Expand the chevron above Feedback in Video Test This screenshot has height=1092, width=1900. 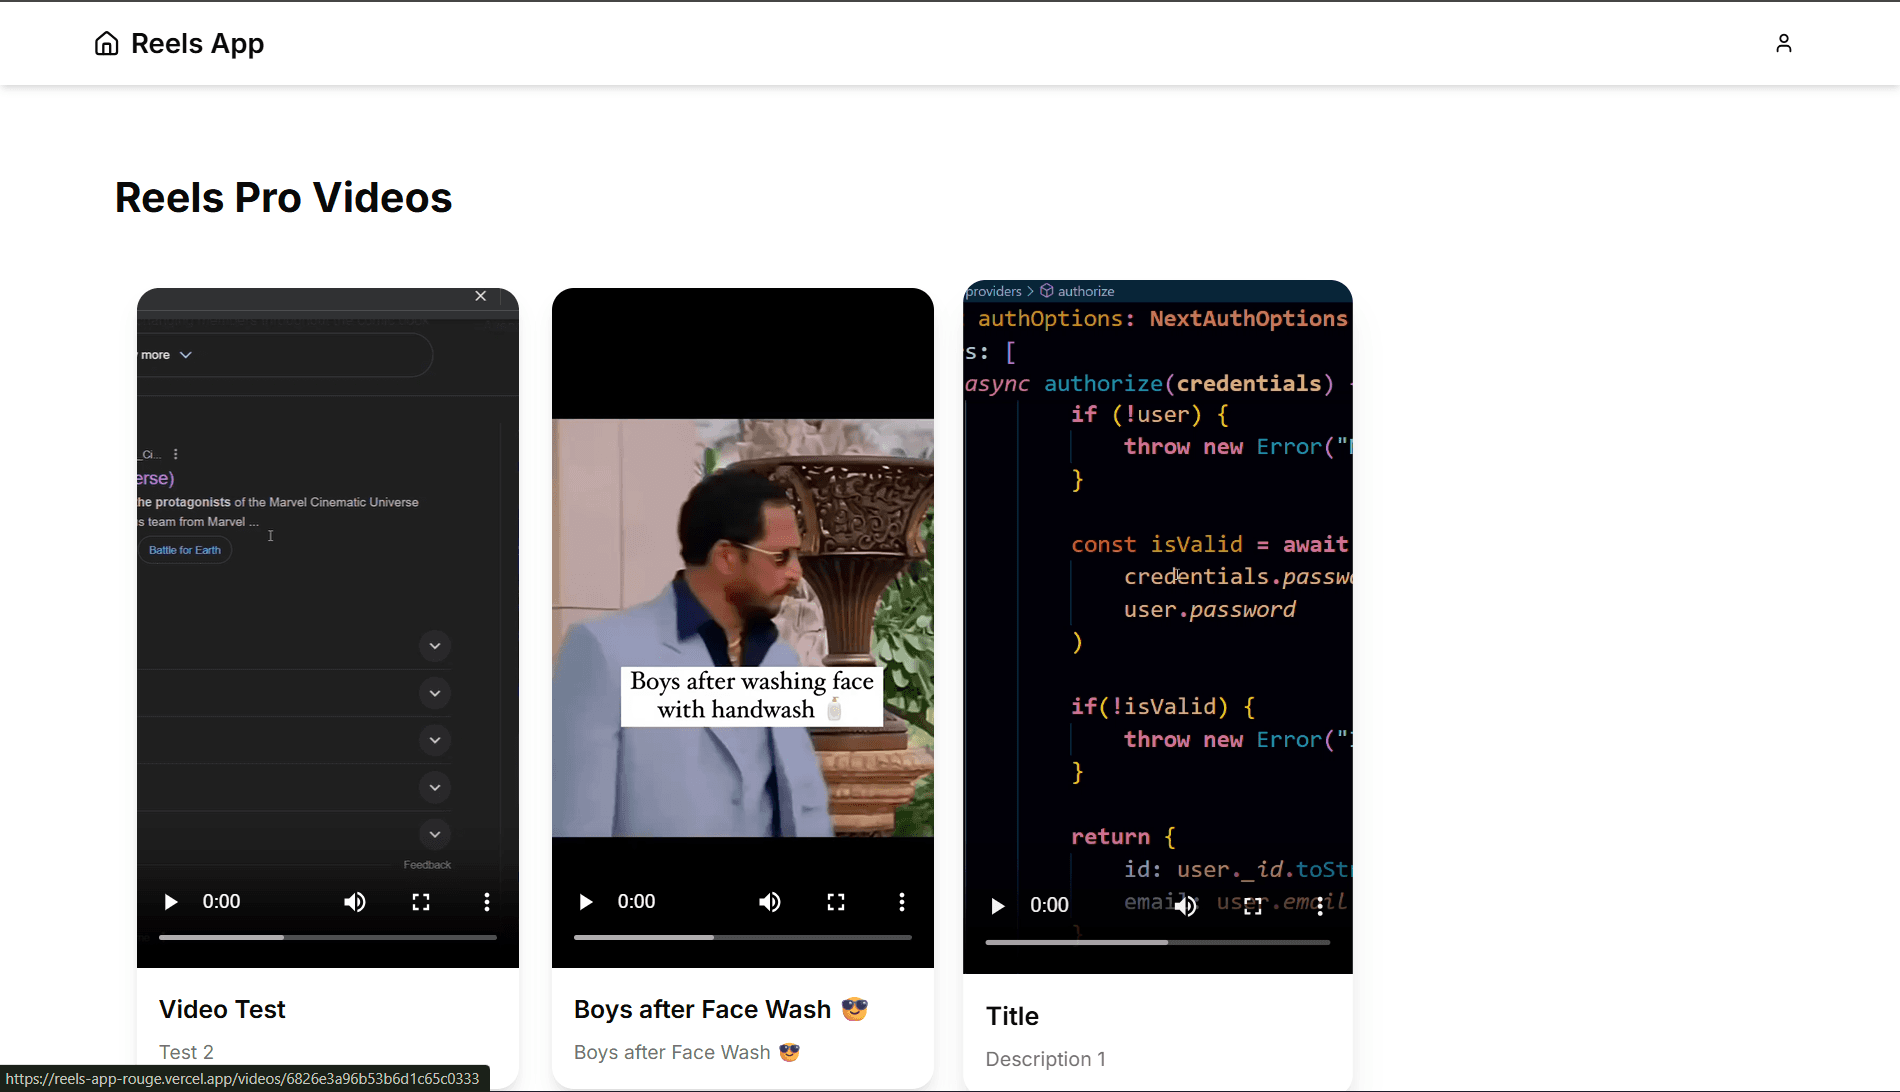pos(435,833)
